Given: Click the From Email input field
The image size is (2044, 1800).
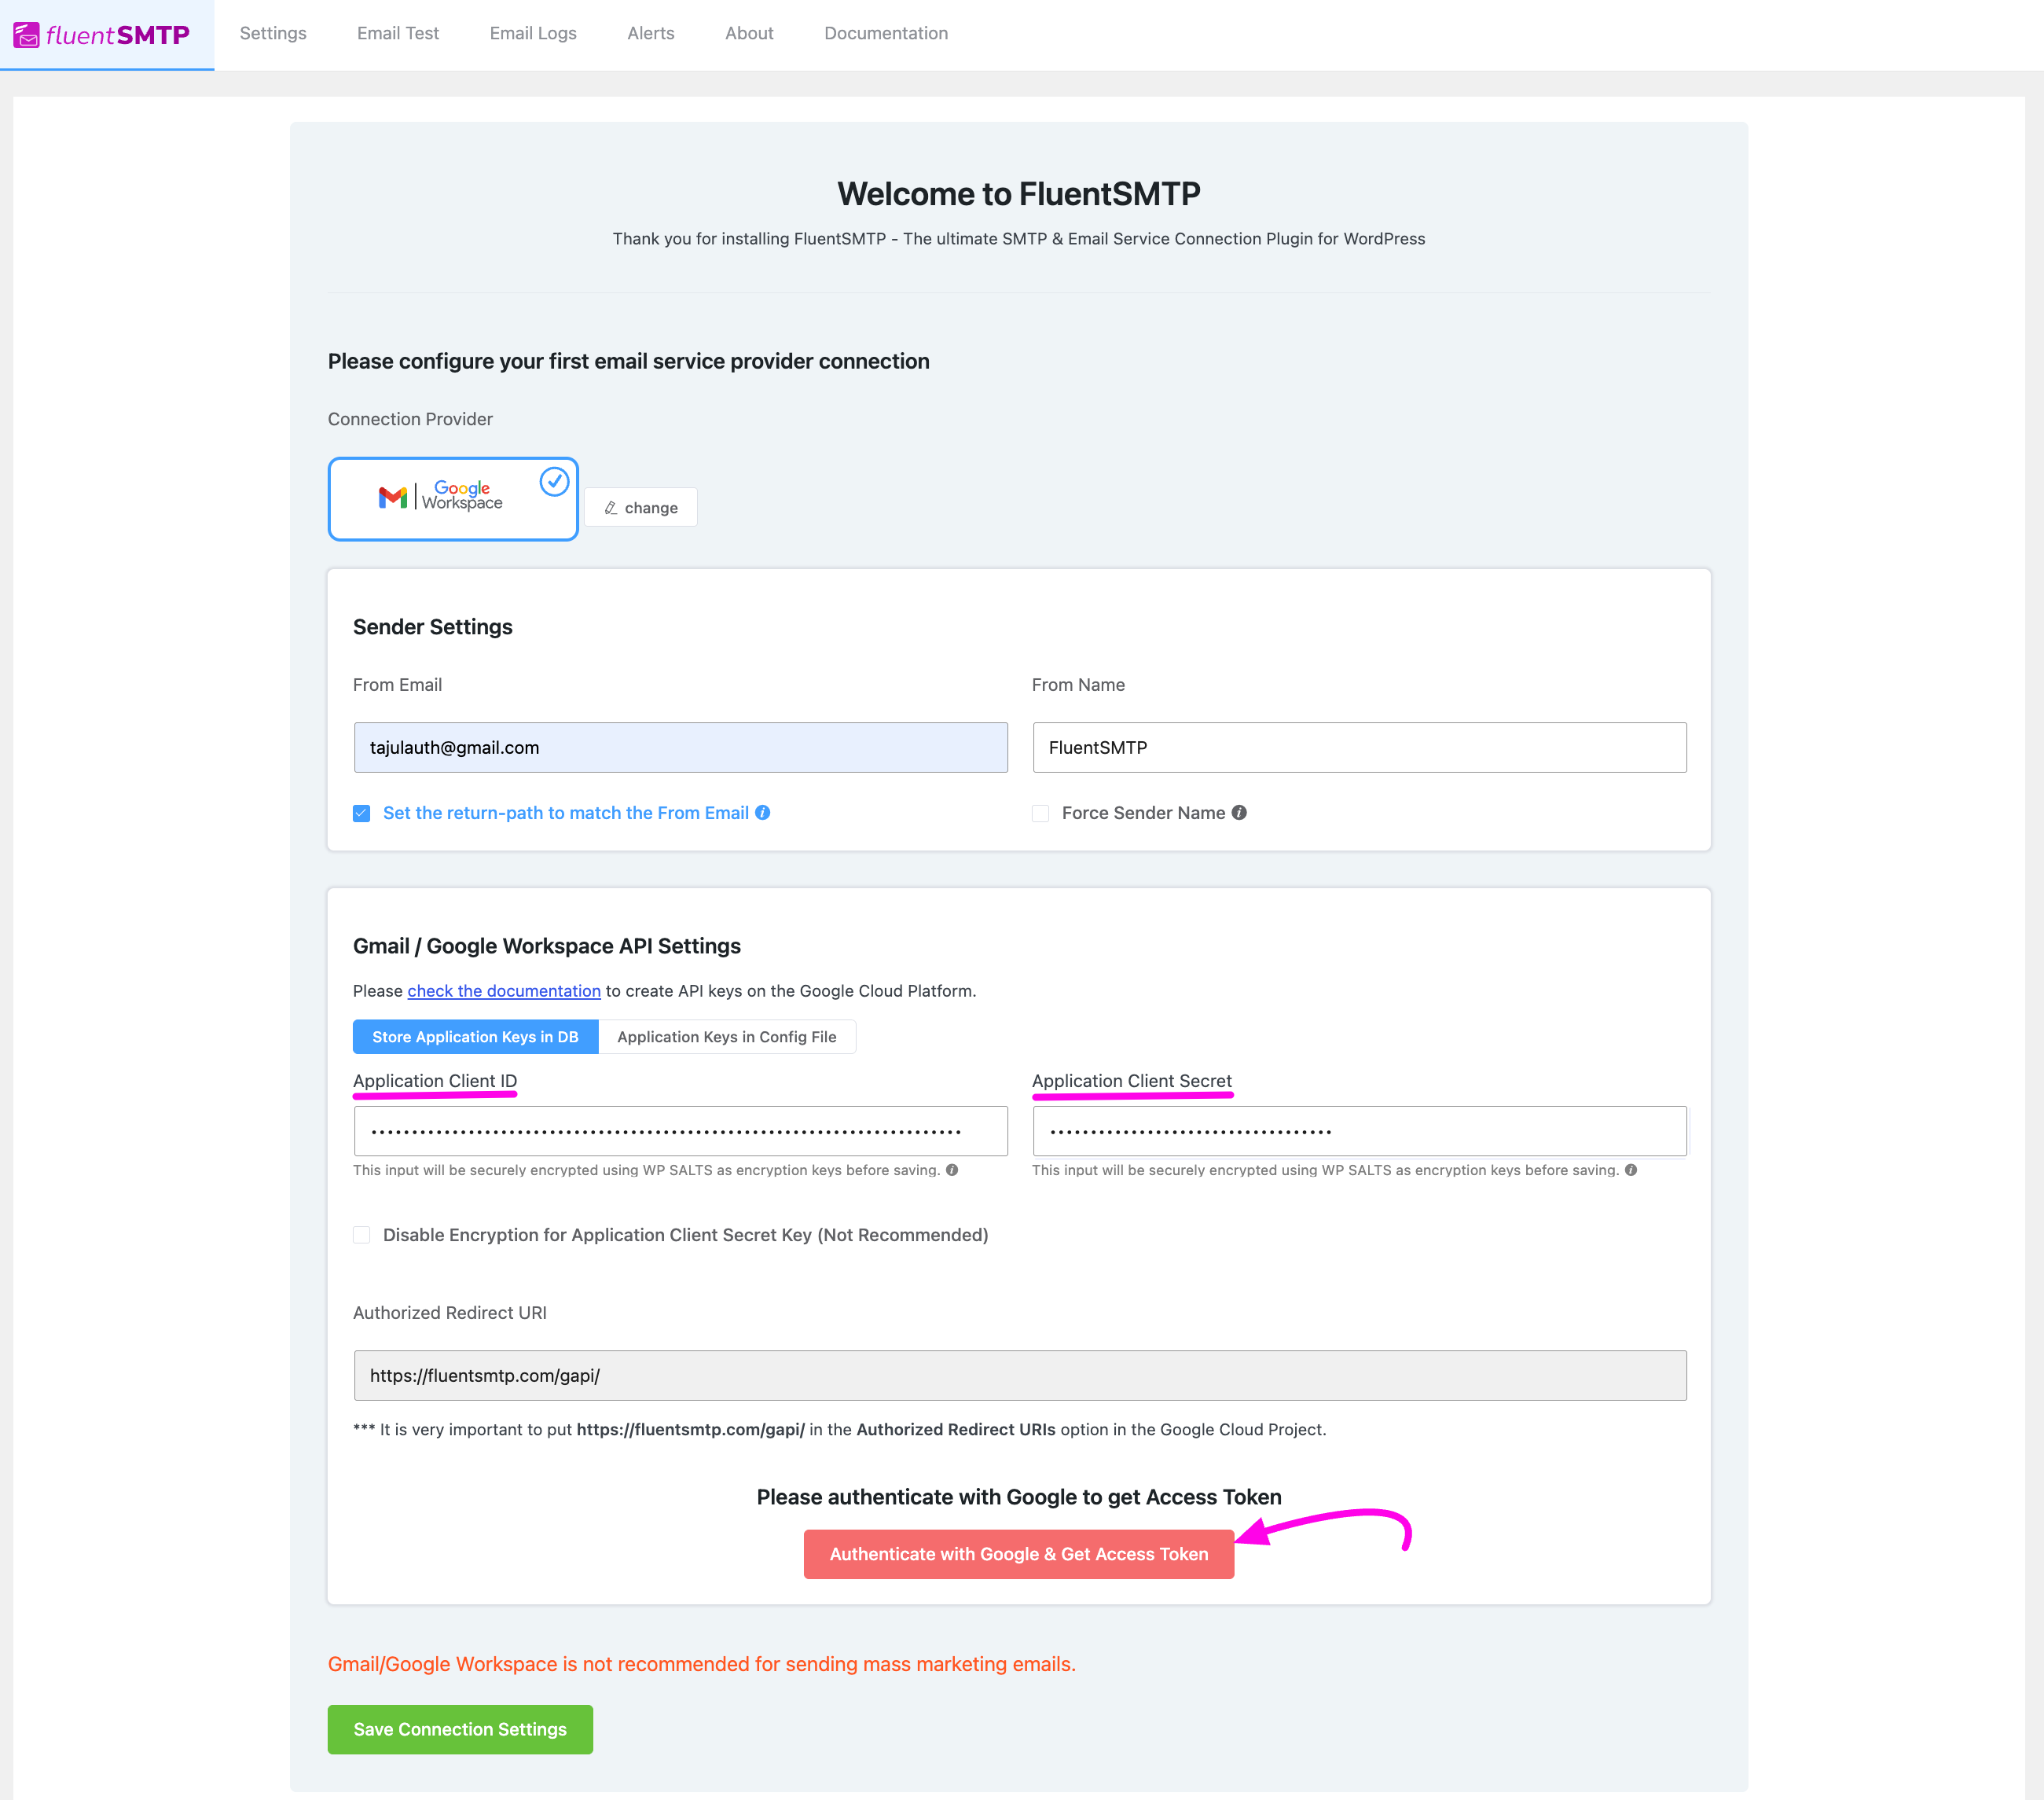Looking at the screenshot, I should pyautogui.click(x=681, y=747).
